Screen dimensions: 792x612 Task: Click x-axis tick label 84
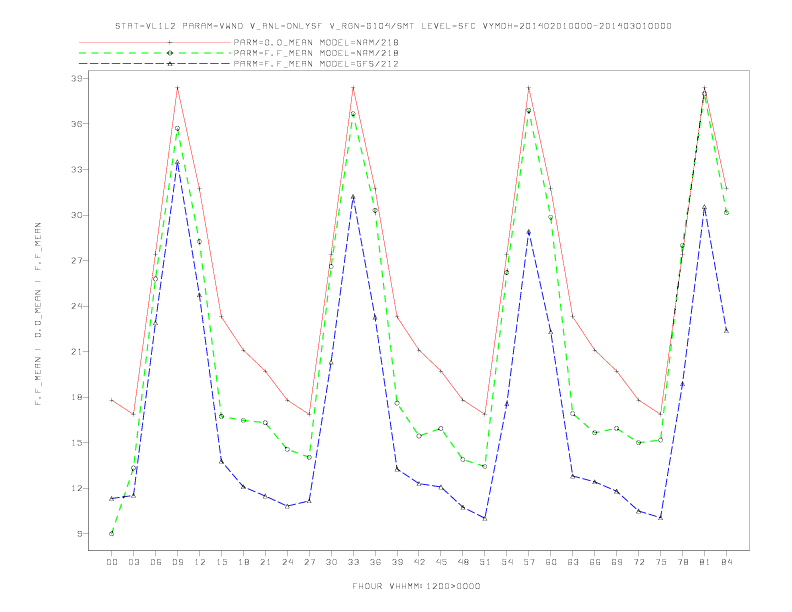(726, 562)
